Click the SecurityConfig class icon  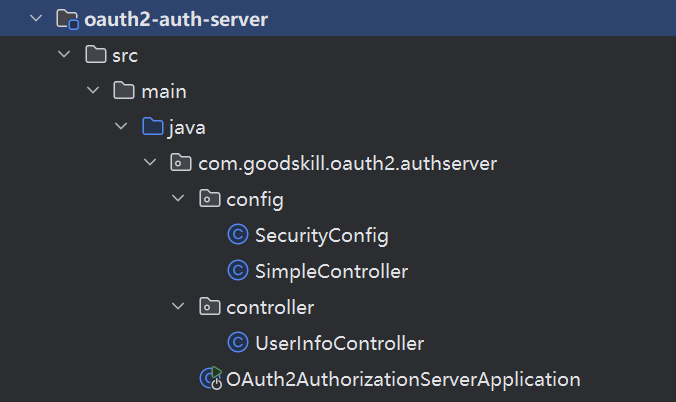click(238, 236)
